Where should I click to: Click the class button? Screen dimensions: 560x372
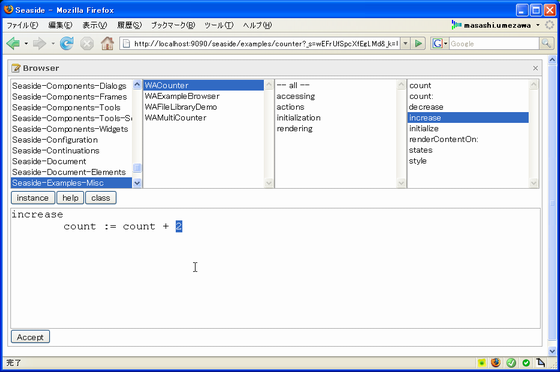coord(100,198)
